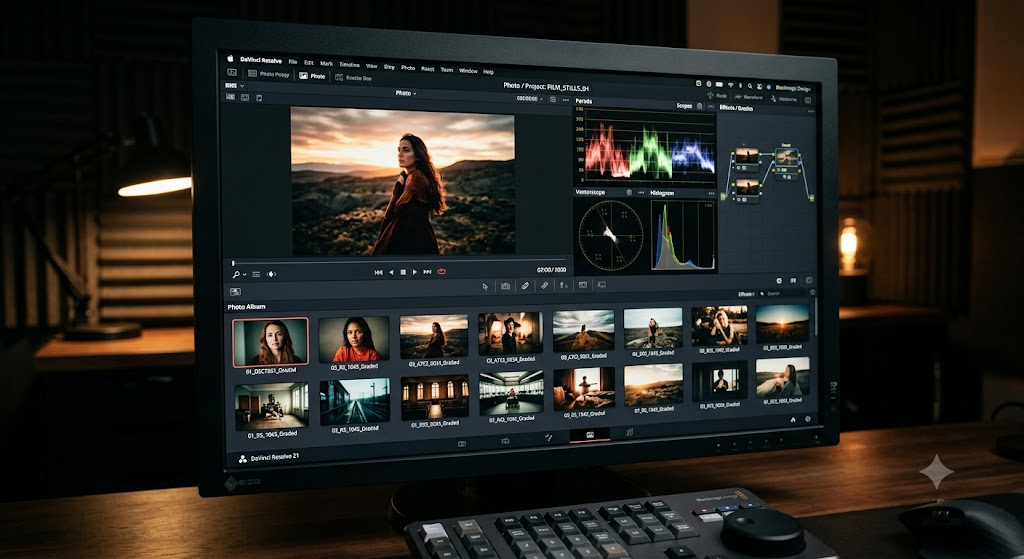The image size is (1024, 559).
Task: Stop playback
Action: pos(403,272)
